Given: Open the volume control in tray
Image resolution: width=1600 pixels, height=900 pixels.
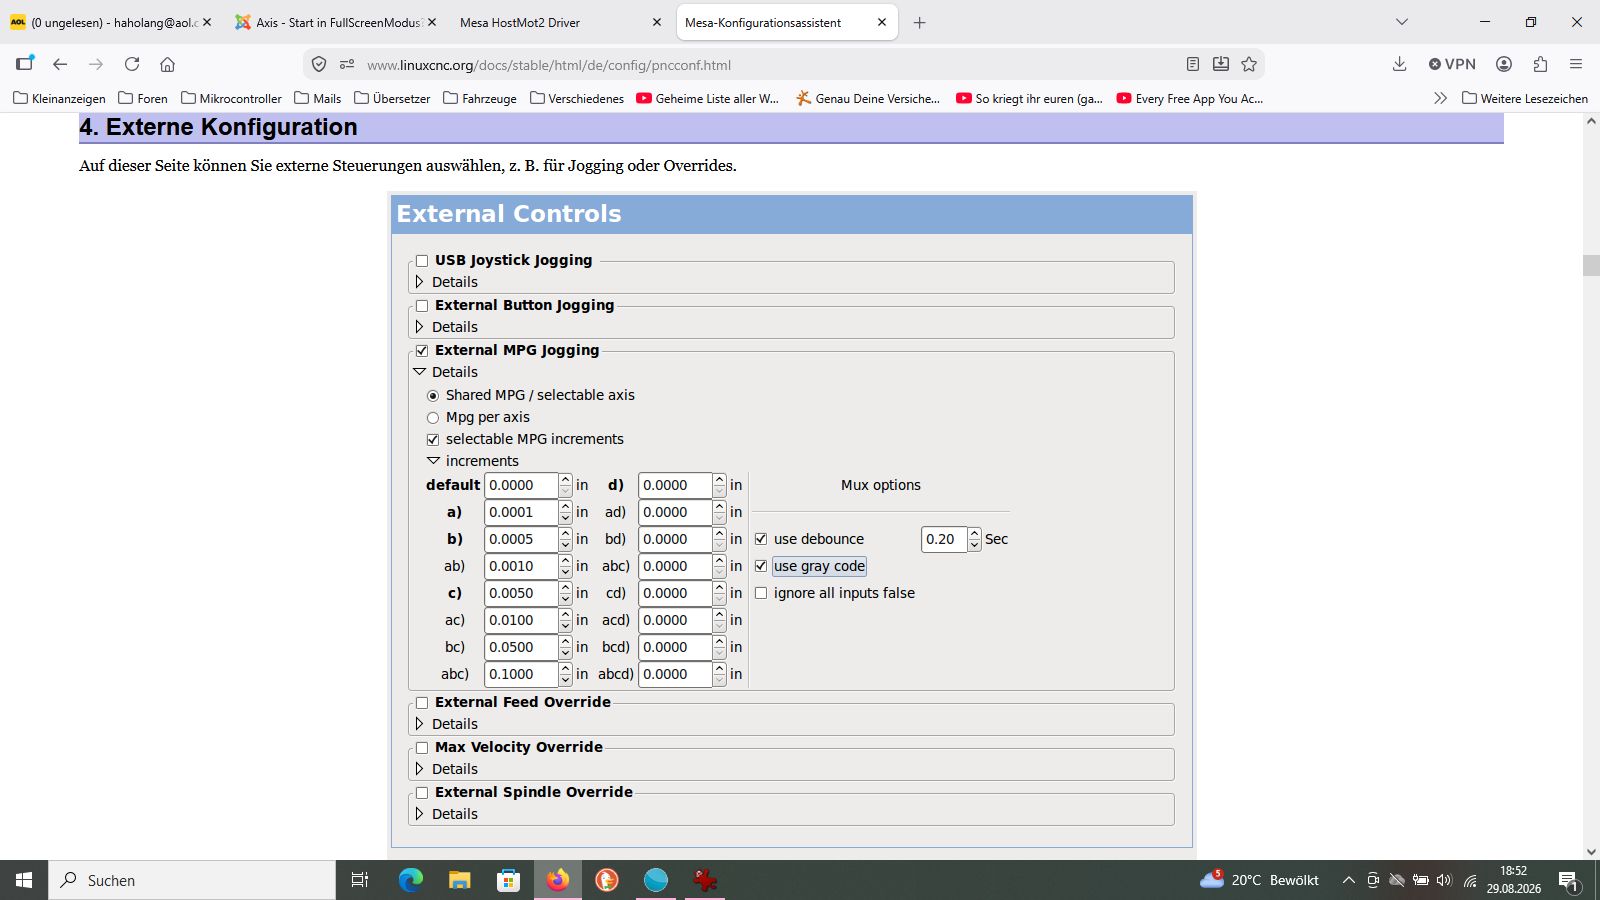Looking at the screenshot, I should pos(1444,880).
